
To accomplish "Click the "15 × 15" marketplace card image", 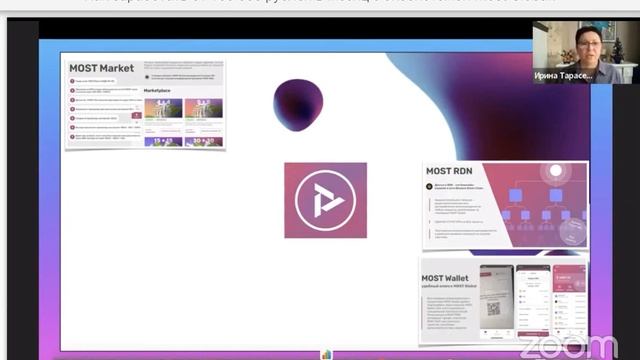I will coord(163,141).
